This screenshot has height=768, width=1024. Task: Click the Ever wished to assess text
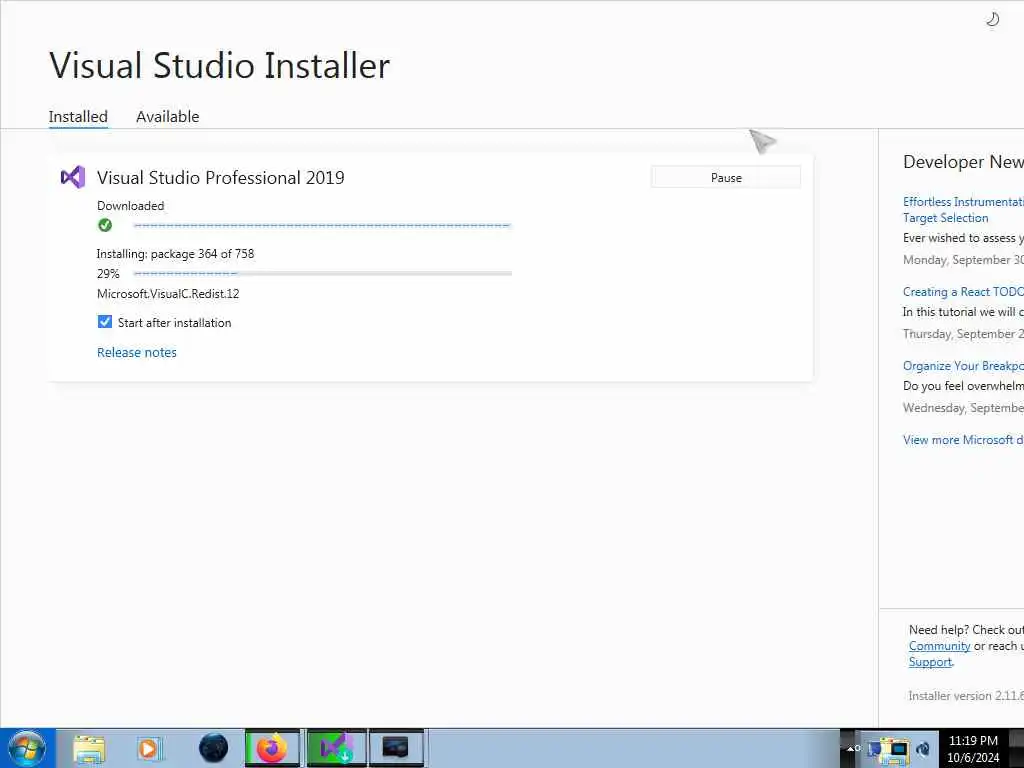click(x=963, y=238)
